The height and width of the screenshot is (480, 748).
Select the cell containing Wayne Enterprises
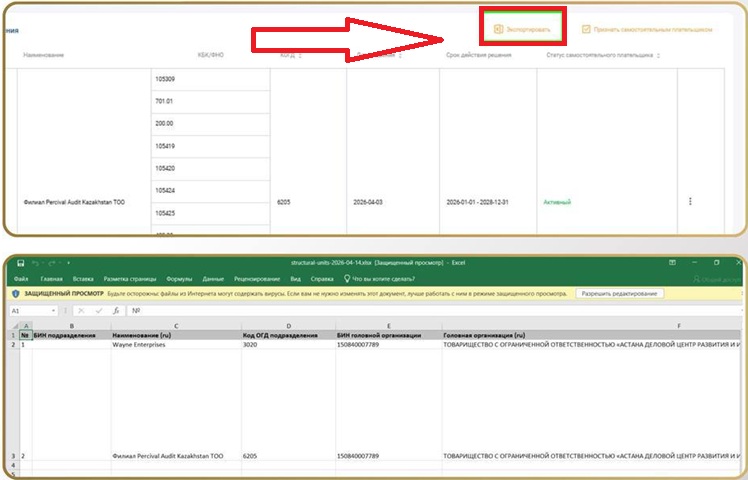click(x=175, y=344)
